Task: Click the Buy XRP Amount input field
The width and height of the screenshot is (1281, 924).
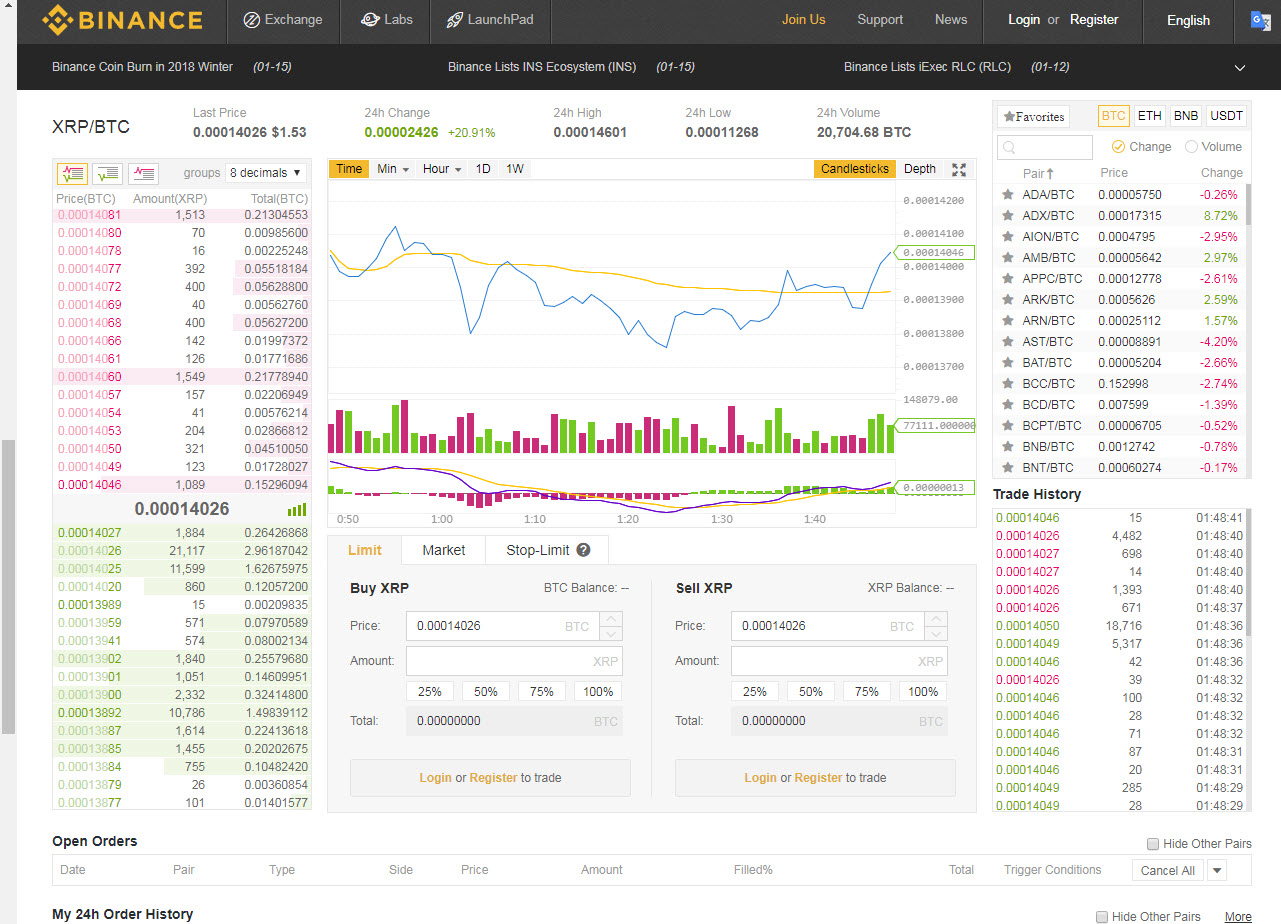Action: click(x=514, y=661)
